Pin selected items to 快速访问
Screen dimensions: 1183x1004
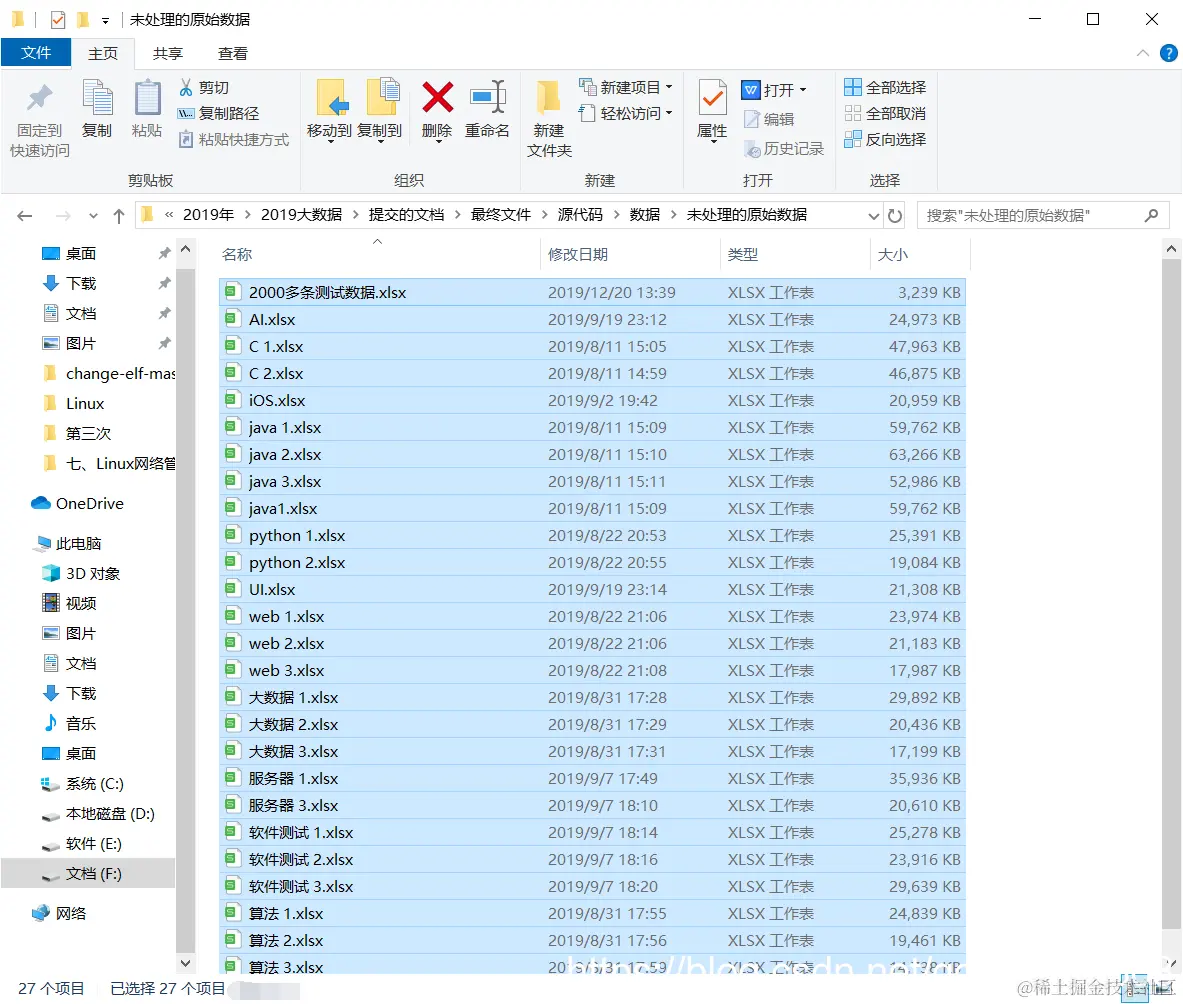click(x=38, y=115)
